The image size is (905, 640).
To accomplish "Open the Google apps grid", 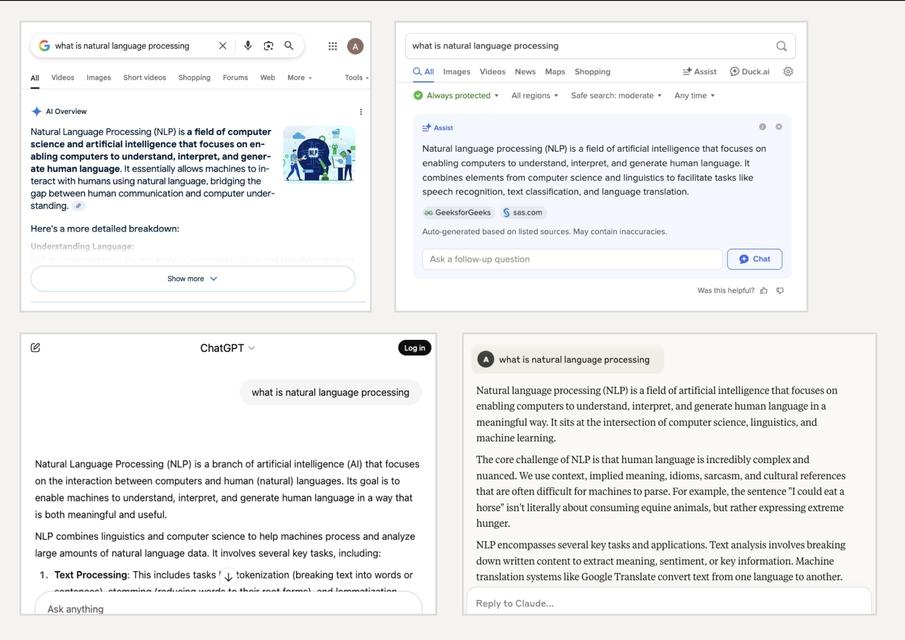I will pos(332,46).
